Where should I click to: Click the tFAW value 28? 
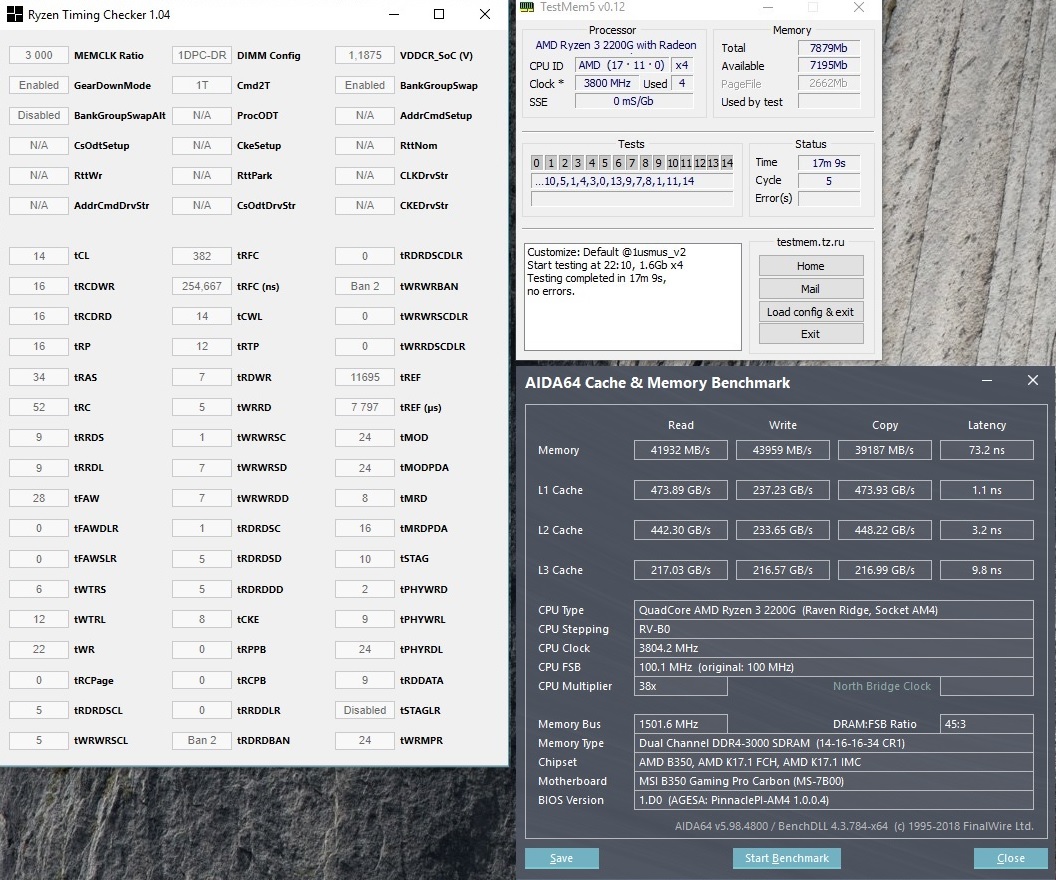coord(39,498)
